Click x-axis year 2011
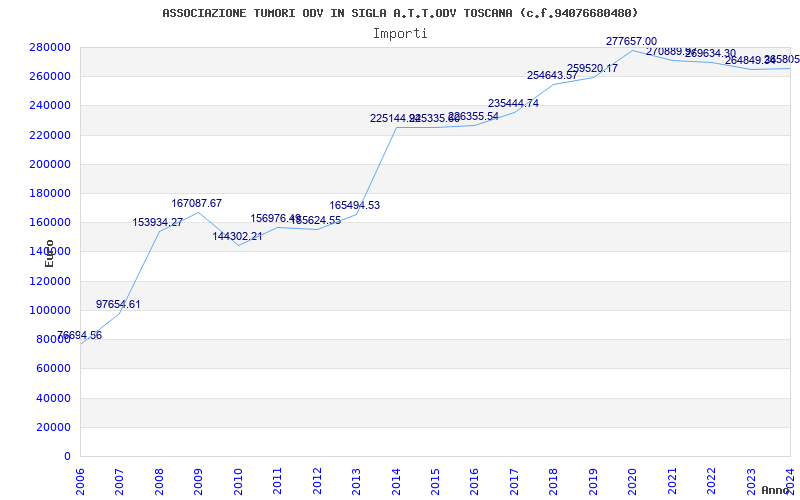The width and height of the screenshot is (800, 500). click(278, 482)
